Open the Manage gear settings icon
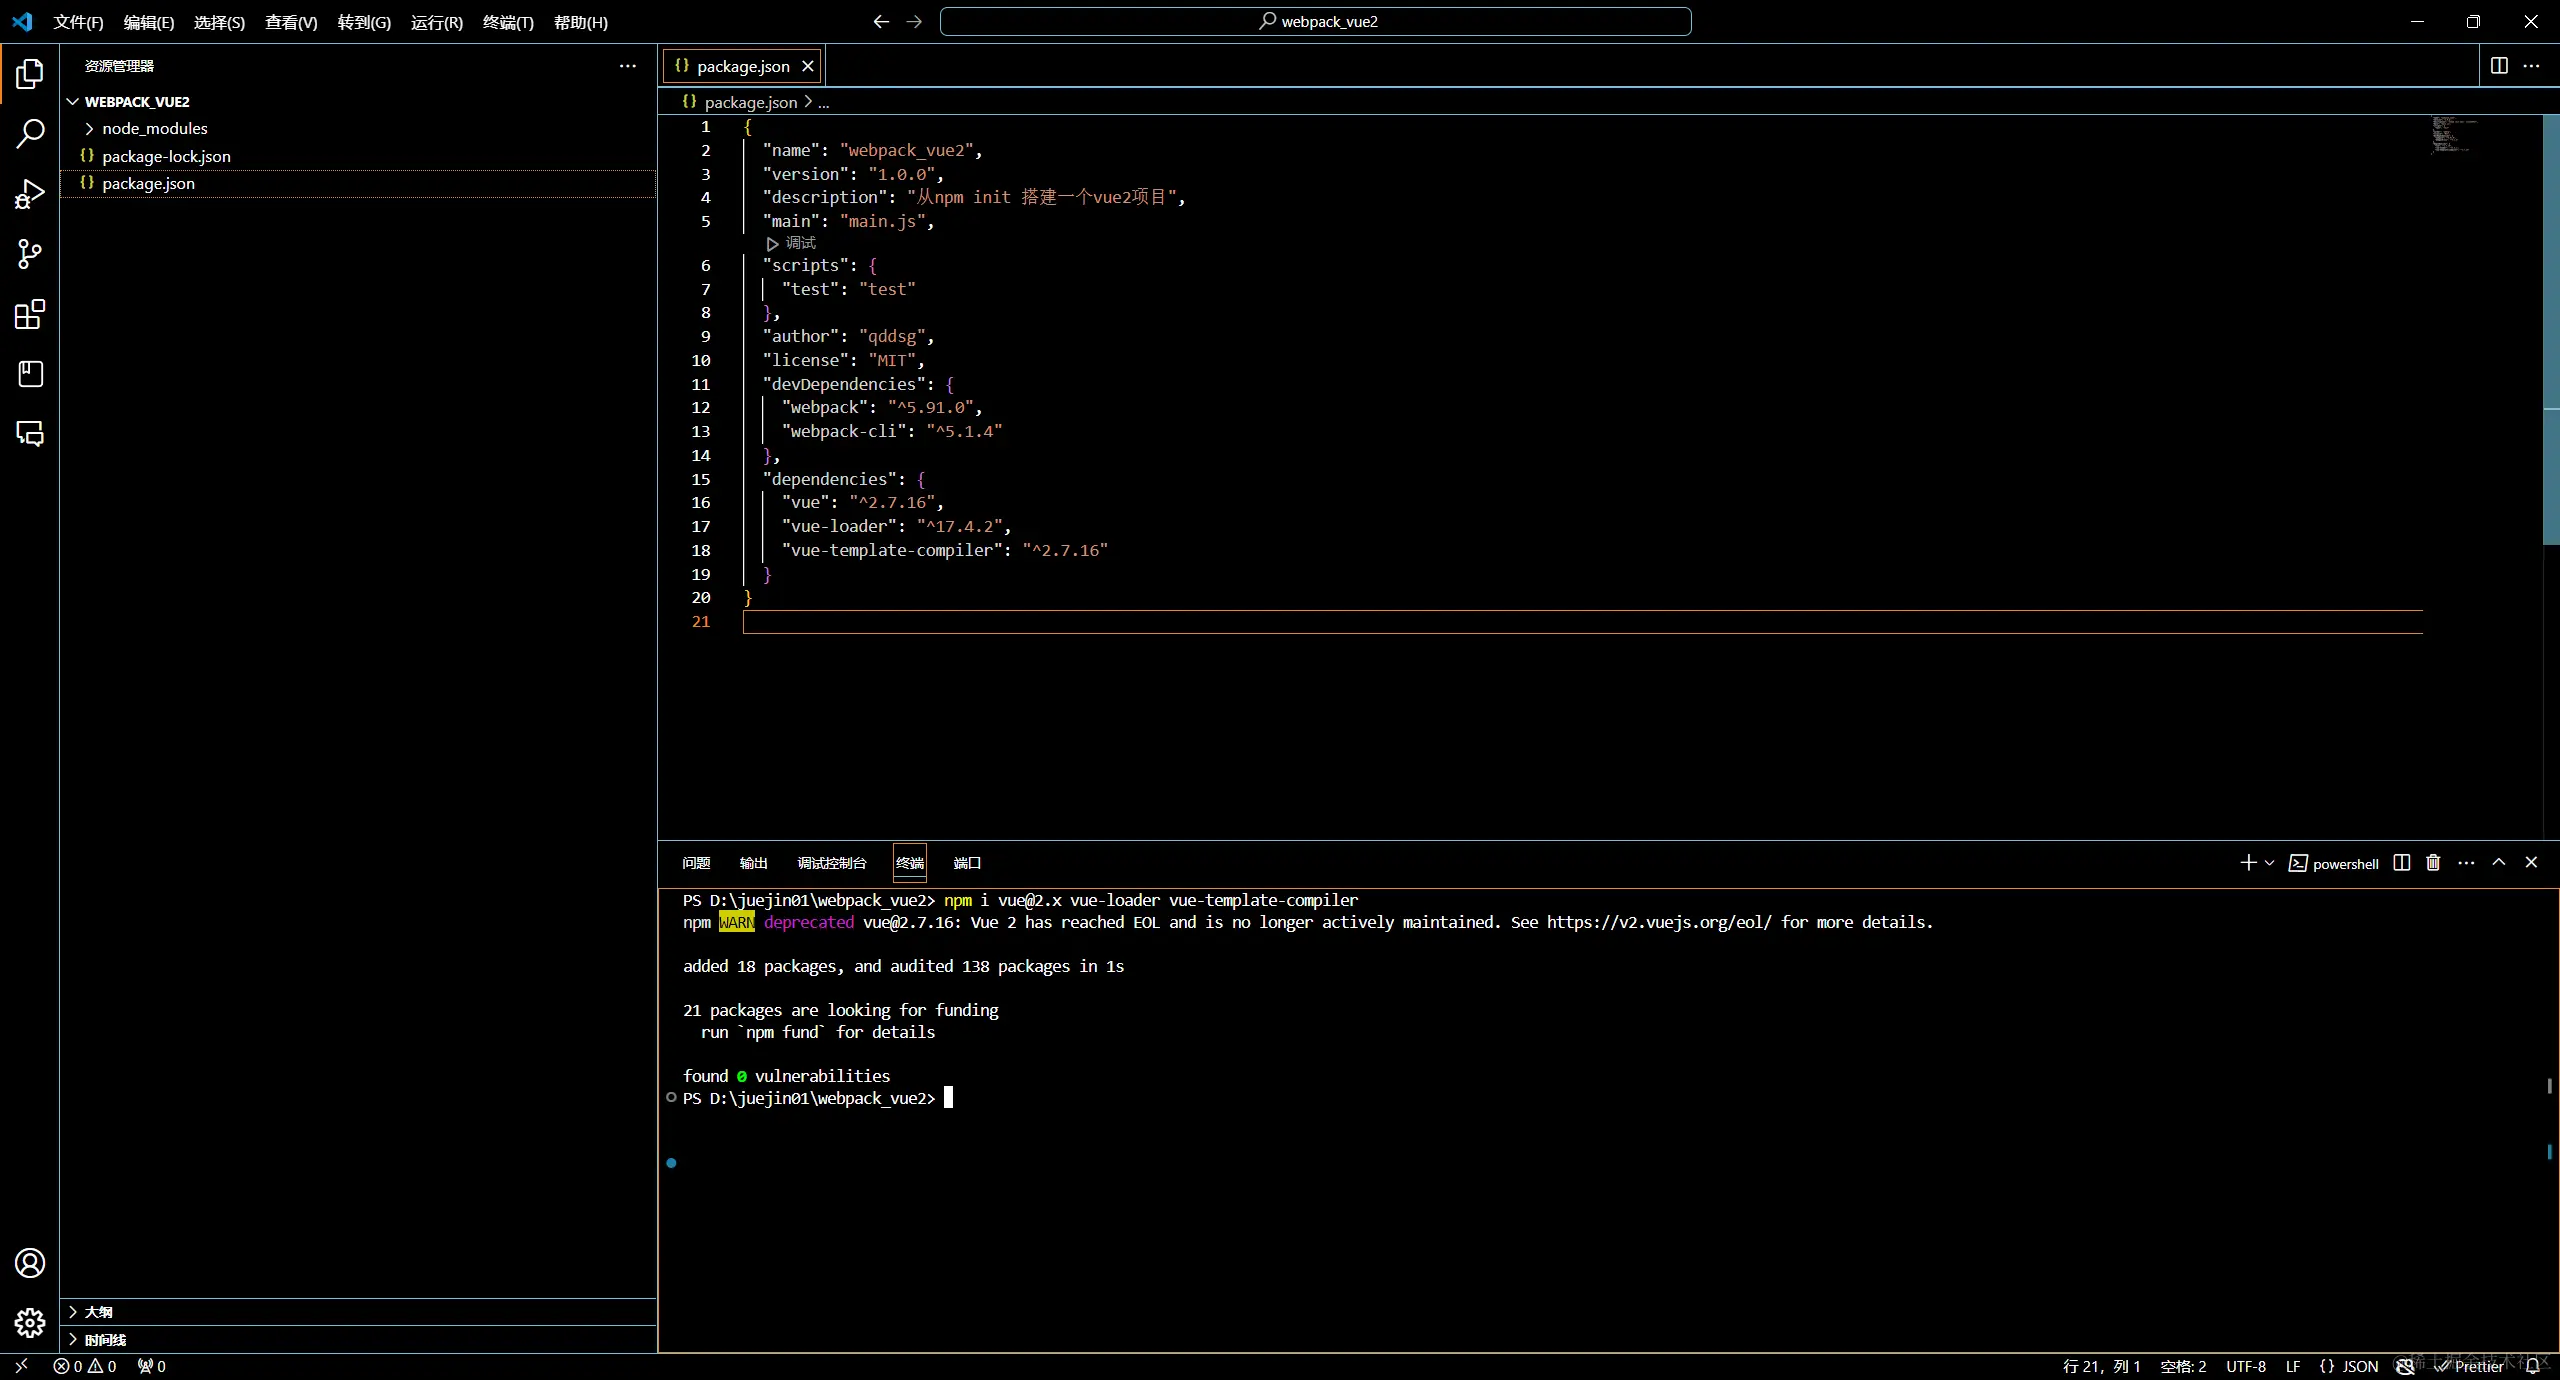Image resolution: width=2560 pixels, height=1380 pixels. tap(30, 1323)
